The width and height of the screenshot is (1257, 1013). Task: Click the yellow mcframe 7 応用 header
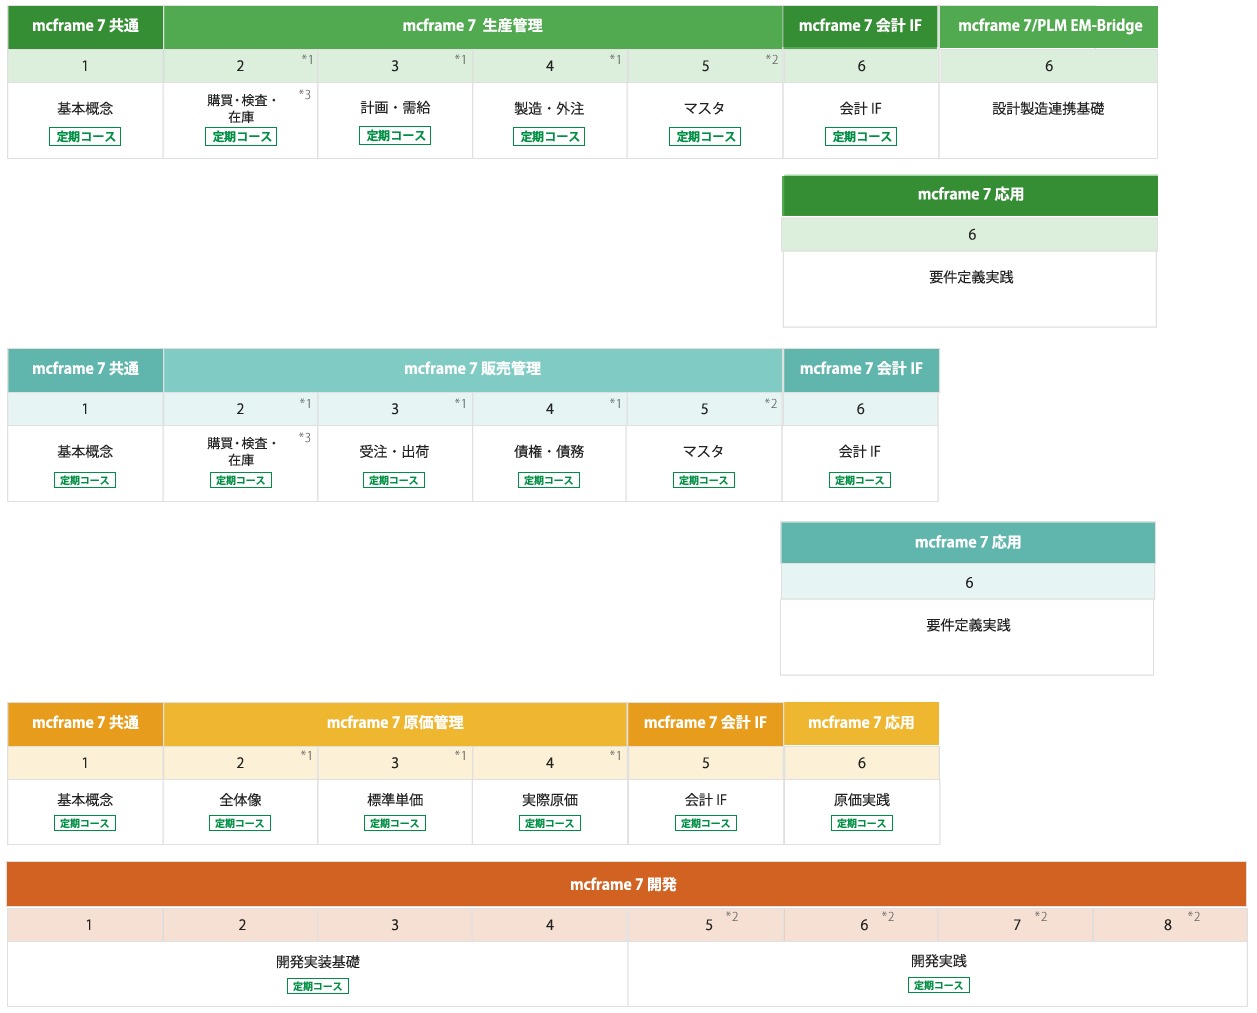[861, 723]
